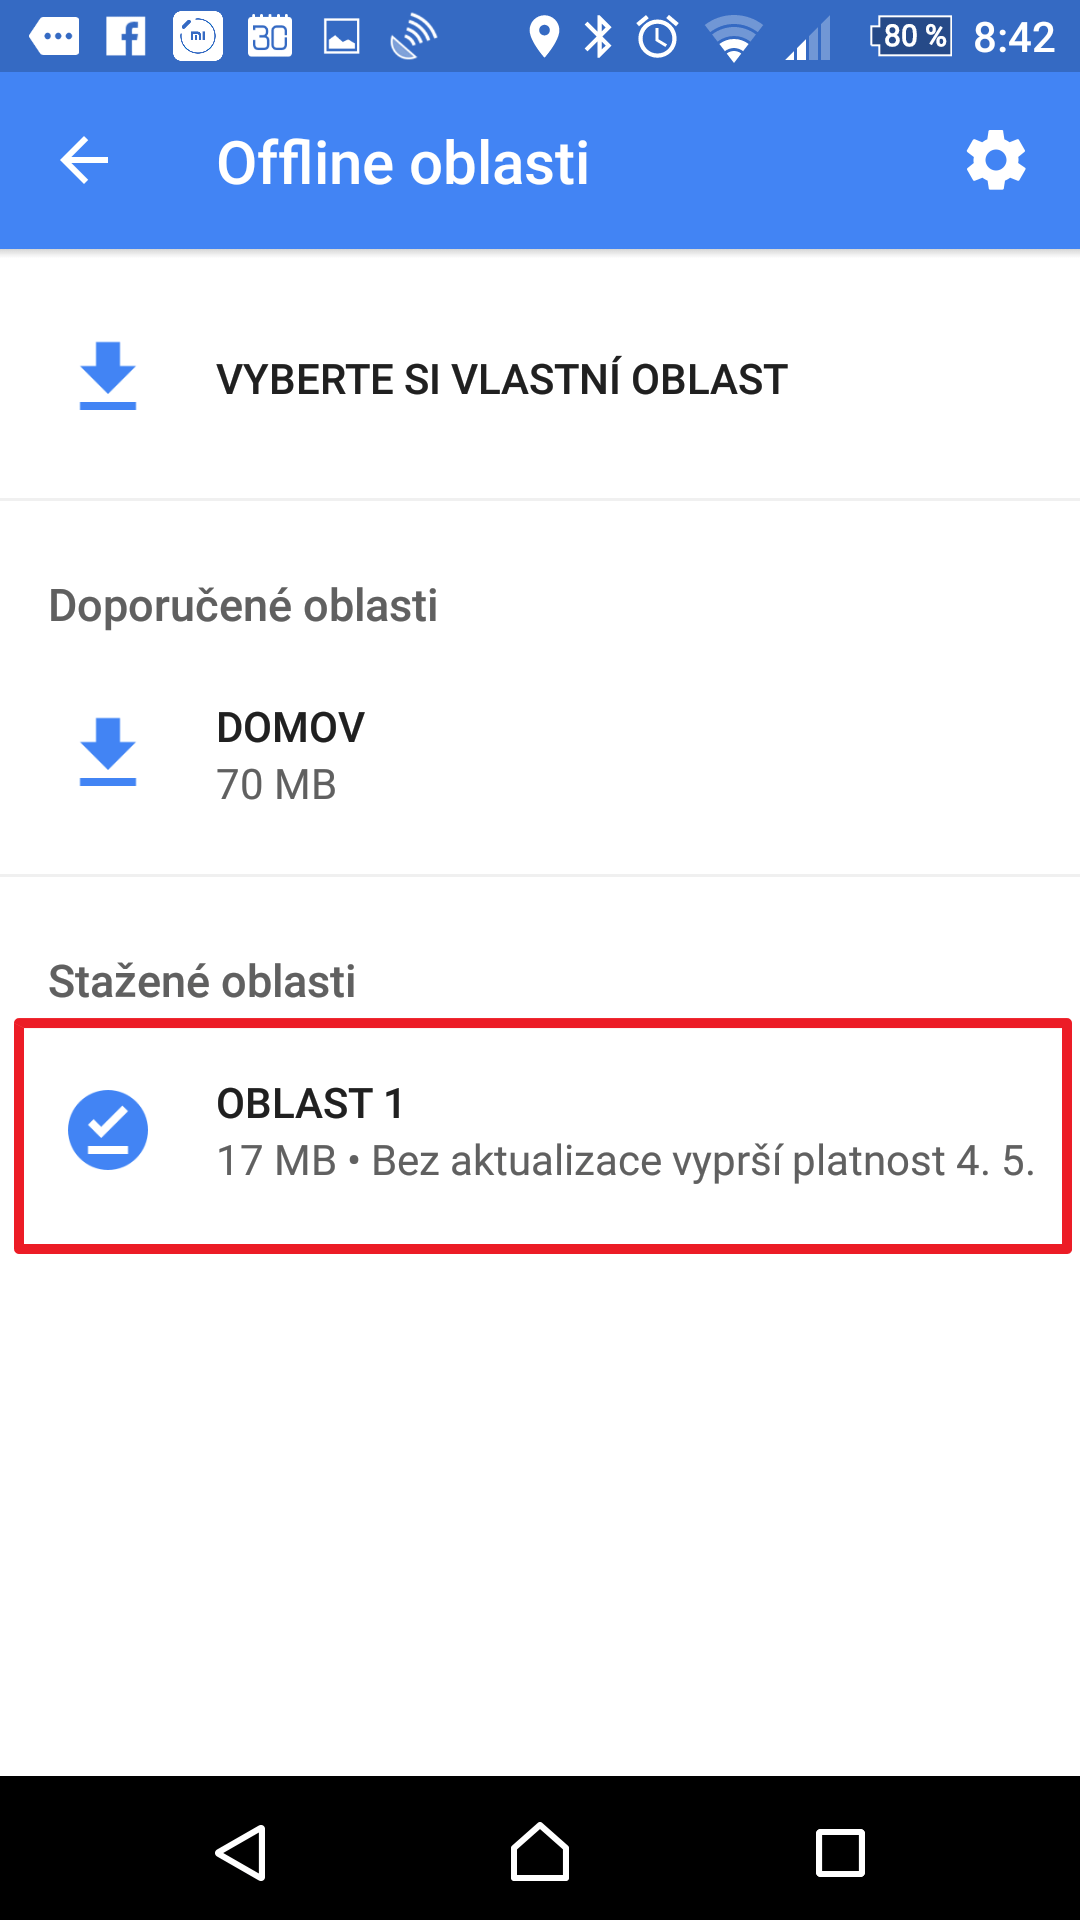Tap download icon next to custom area
1080x1920 pixels.
pos(108,376)
